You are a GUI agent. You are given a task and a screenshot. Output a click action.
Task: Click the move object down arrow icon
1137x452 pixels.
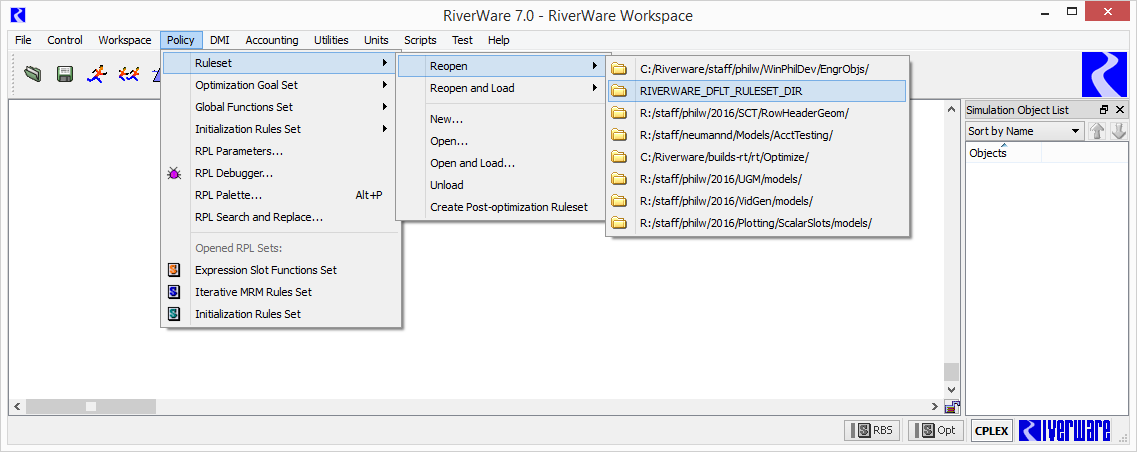click(1118, 131)
